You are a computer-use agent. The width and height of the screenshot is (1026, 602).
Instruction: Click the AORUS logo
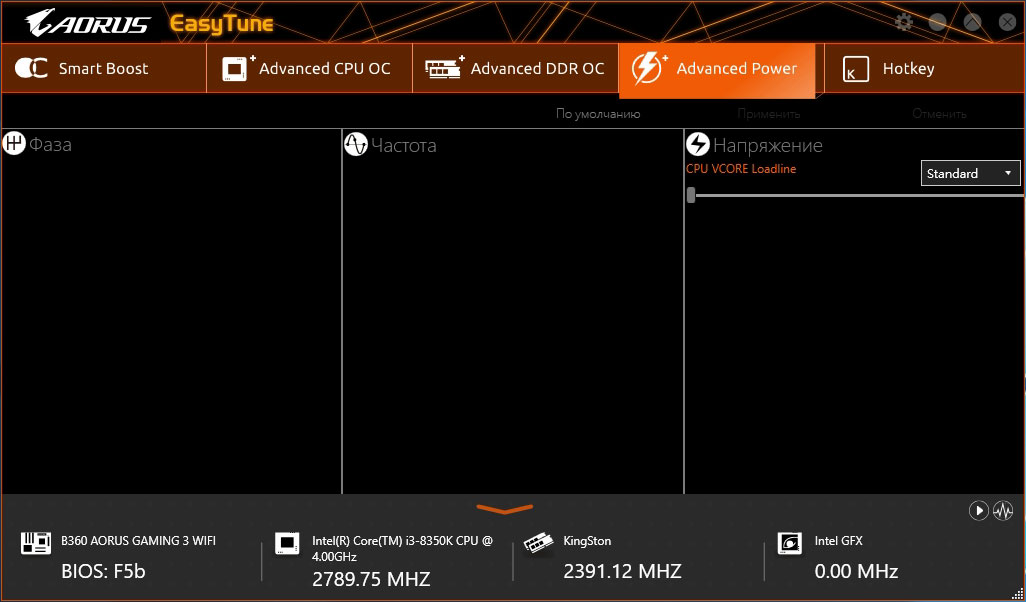pos(88,23)
